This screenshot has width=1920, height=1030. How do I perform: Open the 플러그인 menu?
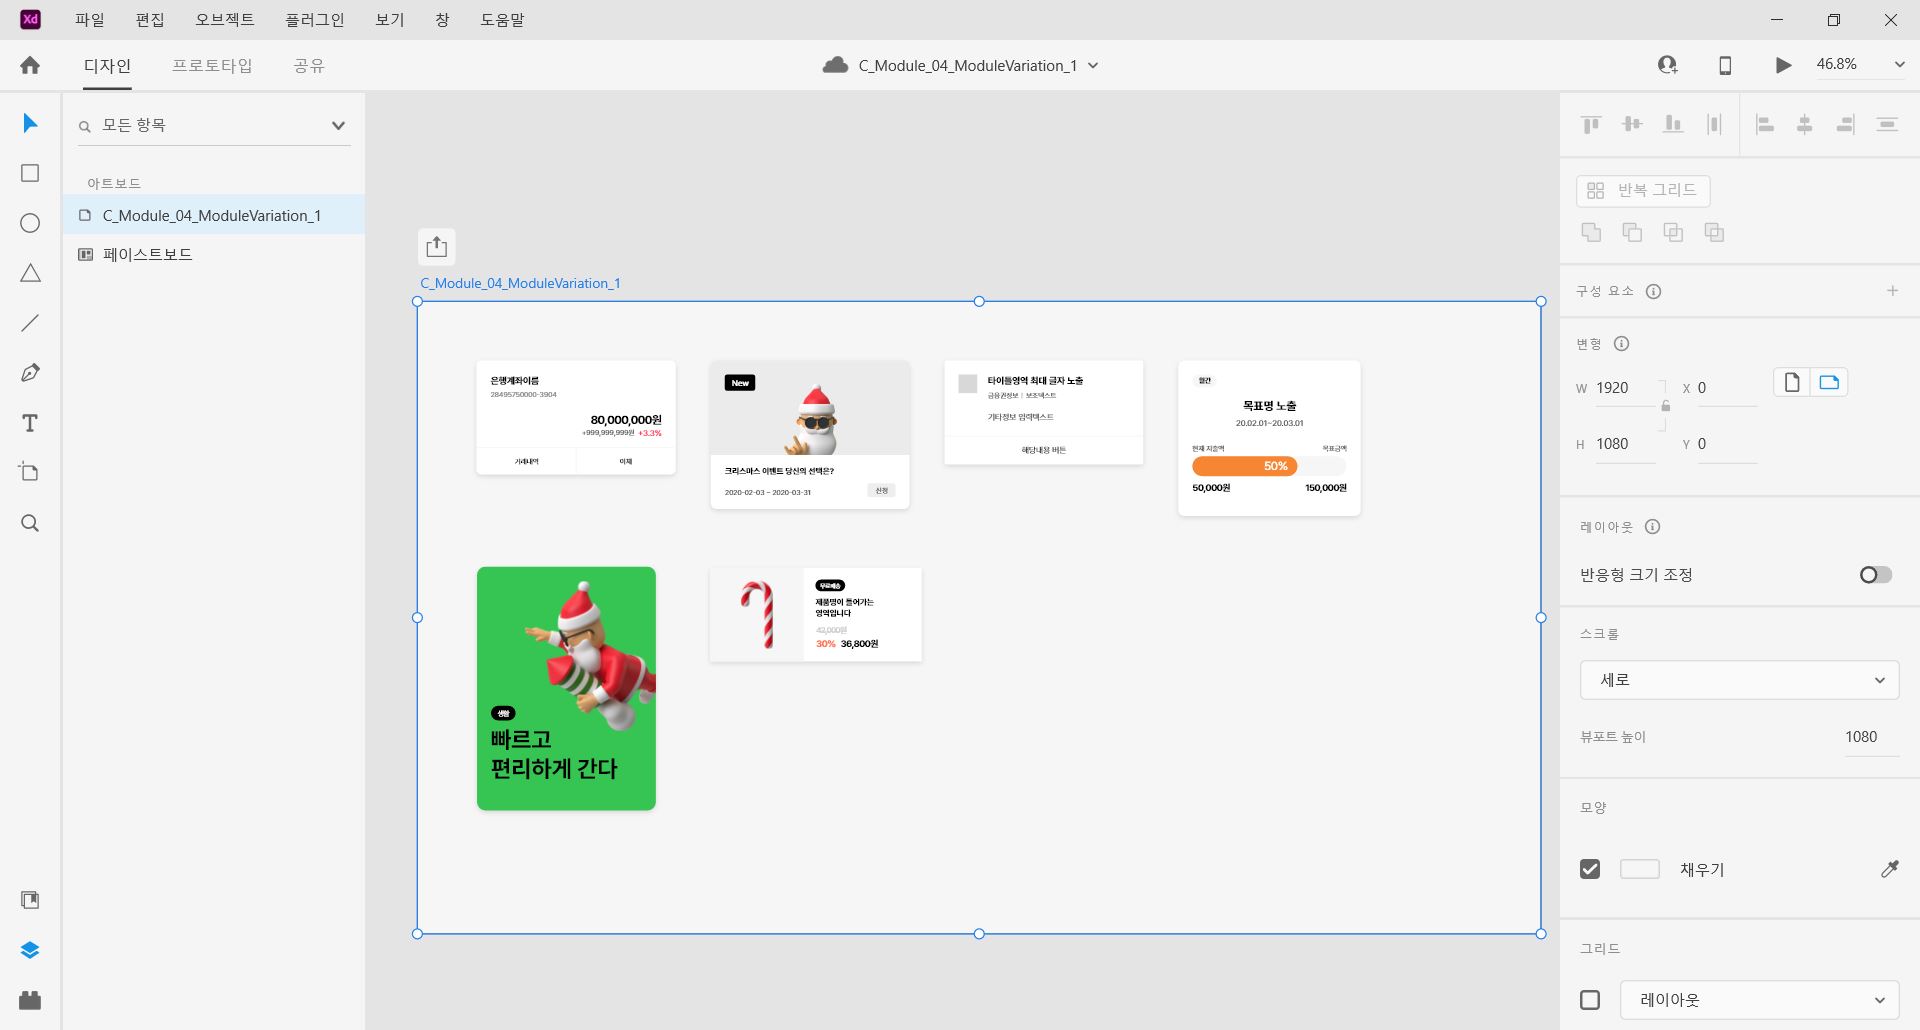click(x=315, y=20)
